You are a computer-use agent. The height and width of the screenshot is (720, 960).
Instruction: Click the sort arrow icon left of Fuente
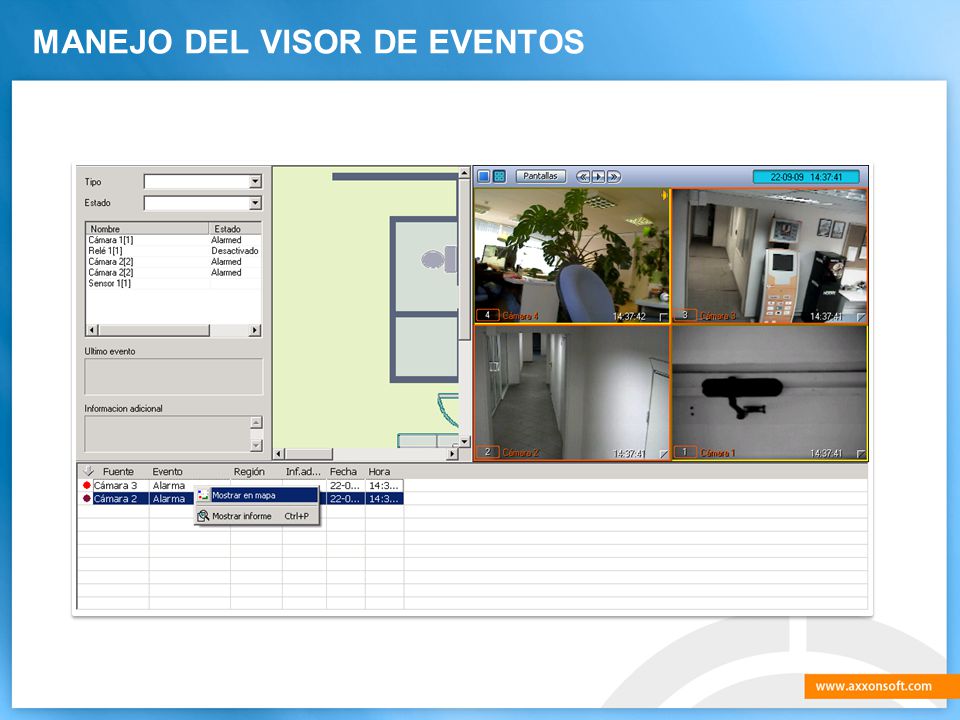pyautogui.click(x=89, y=471)
